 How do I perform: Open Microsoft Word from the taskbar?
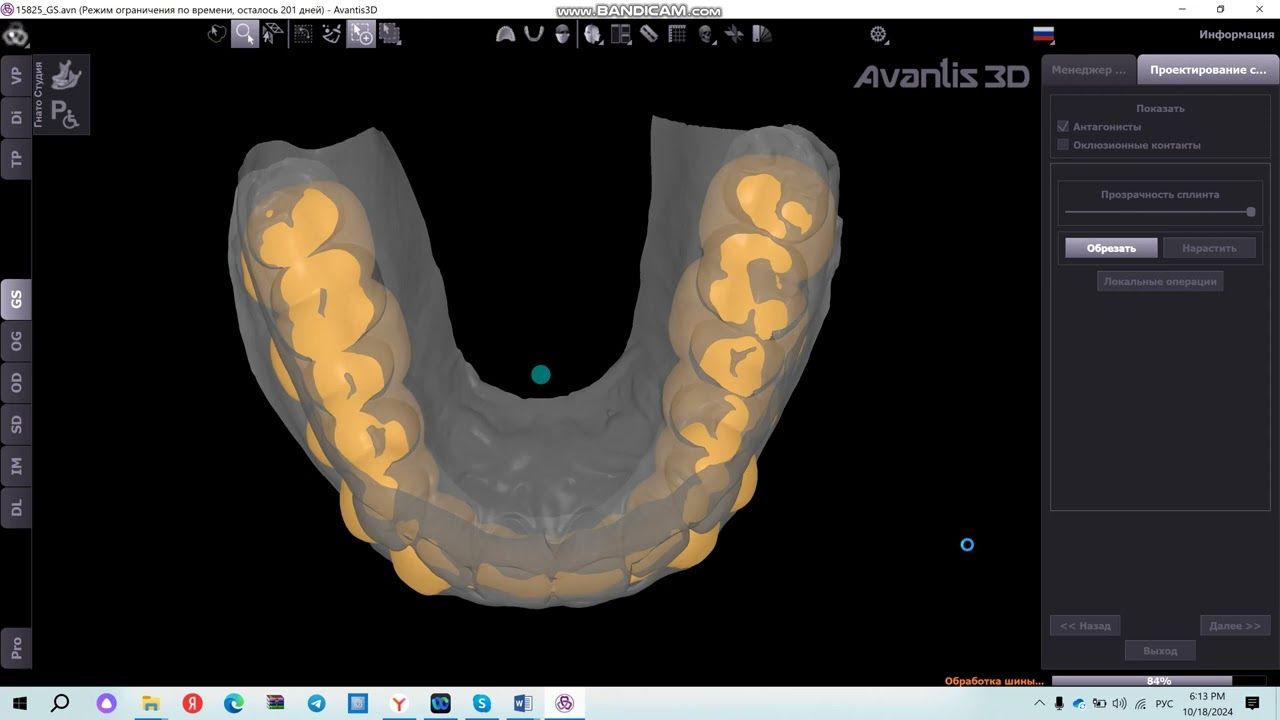tap(522, 703)
